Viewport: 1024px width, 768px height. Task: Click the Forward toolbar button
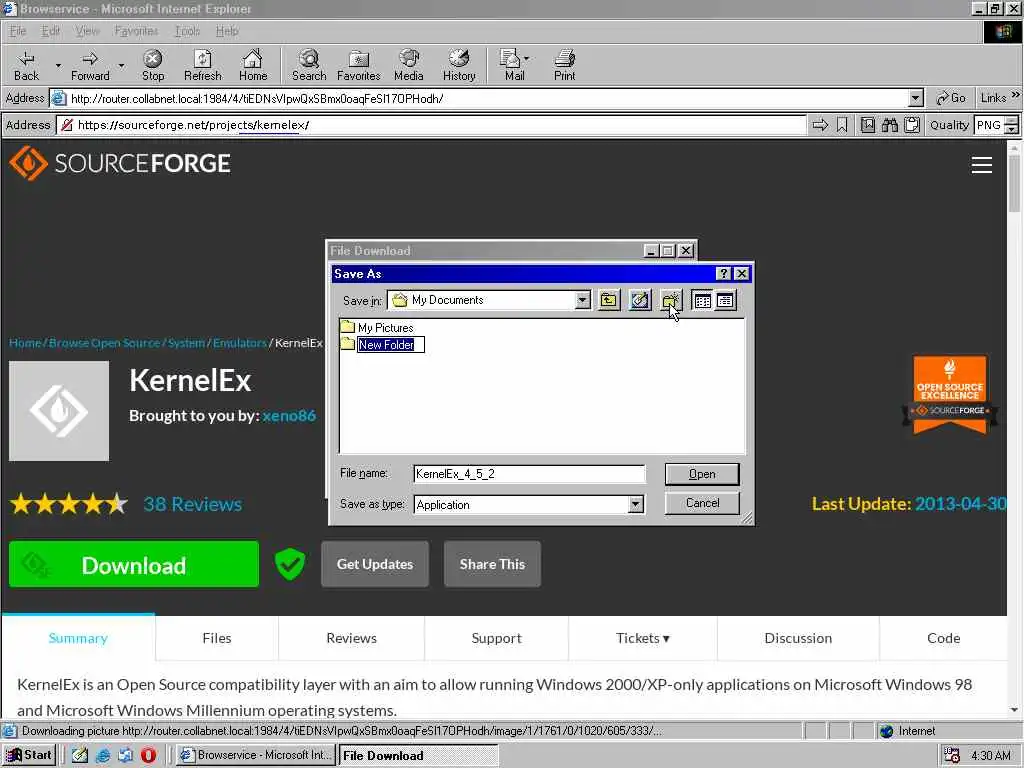pos(90,65)
